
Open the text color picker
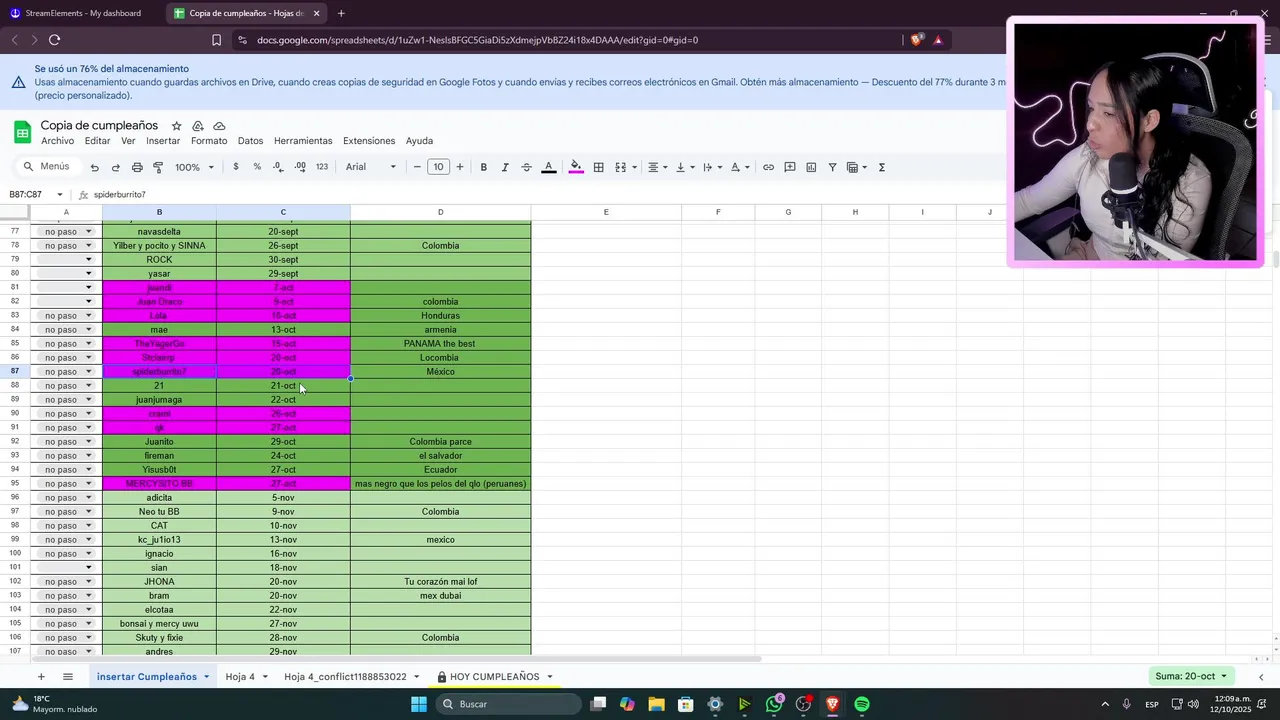[x=548, y=167]
